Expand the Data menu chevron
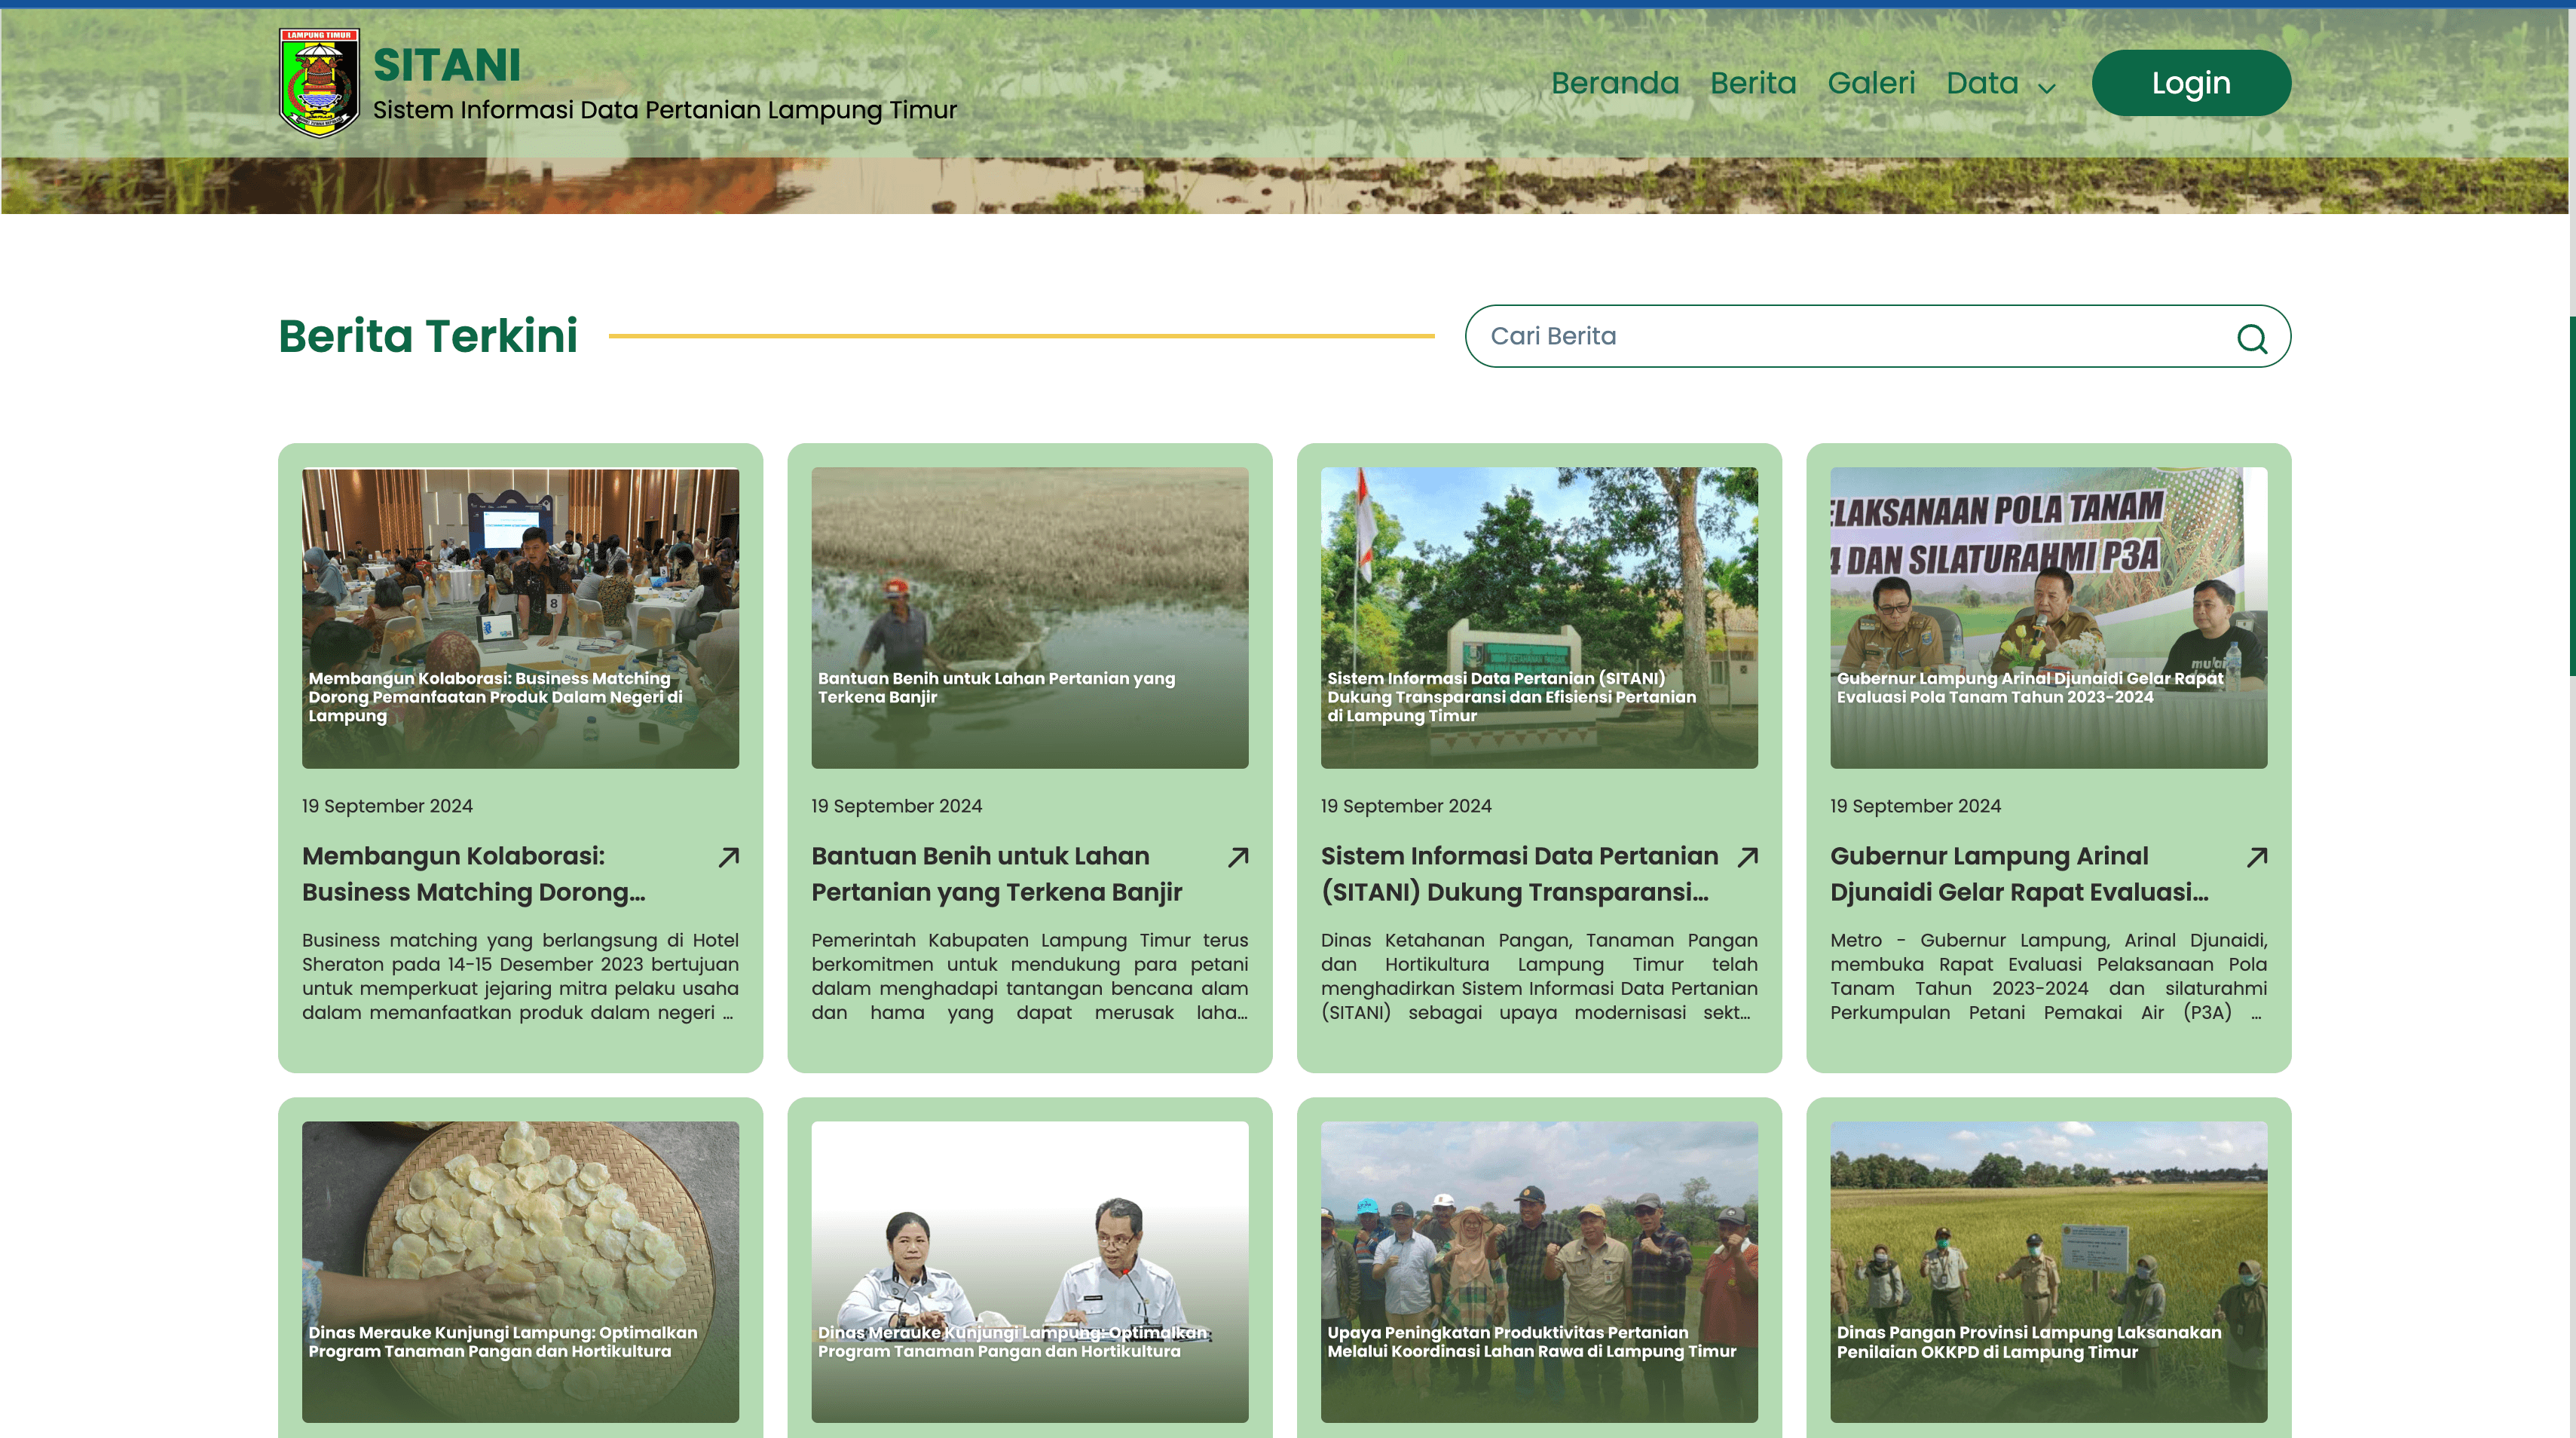The height and width of the screenshot is (1438, 2576). pyautogui.click(x=2047, y=88)
